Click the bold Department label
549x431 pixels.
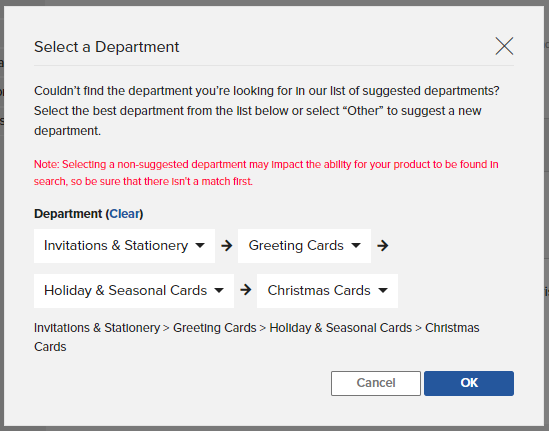68,214
